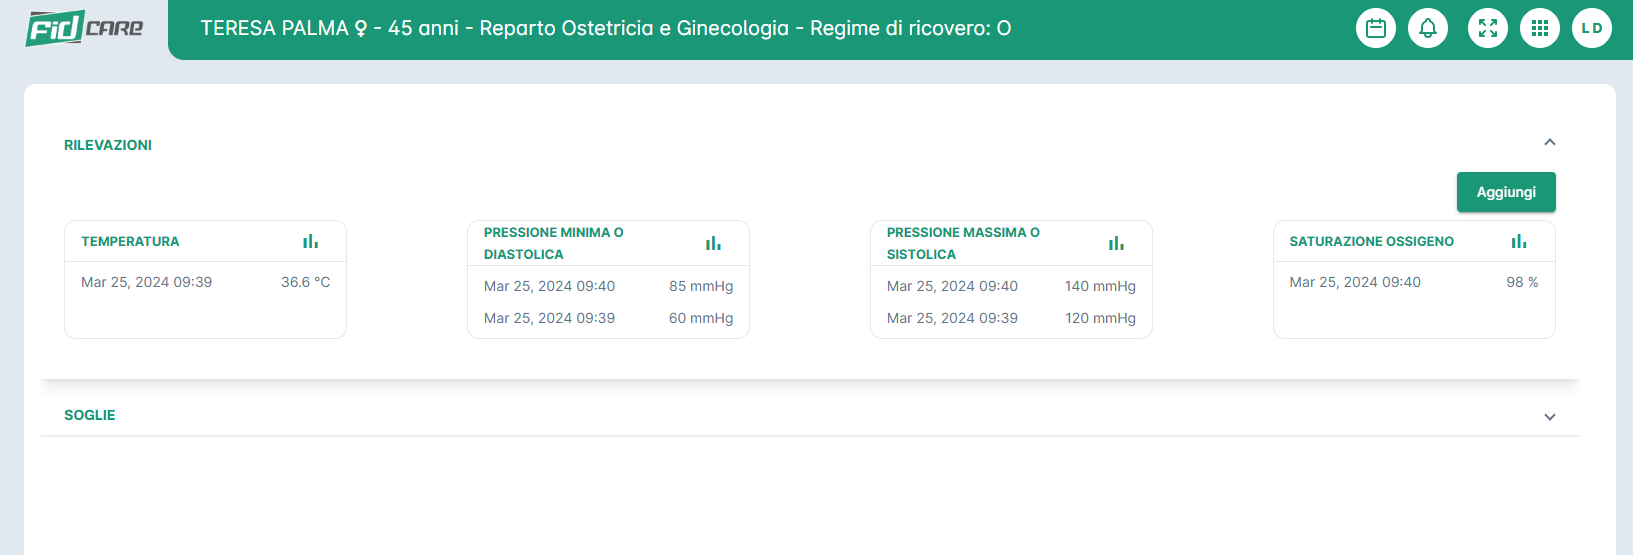
Task: Show chart for Pressione Minima o Diastolica
Action: pos(713,243)
